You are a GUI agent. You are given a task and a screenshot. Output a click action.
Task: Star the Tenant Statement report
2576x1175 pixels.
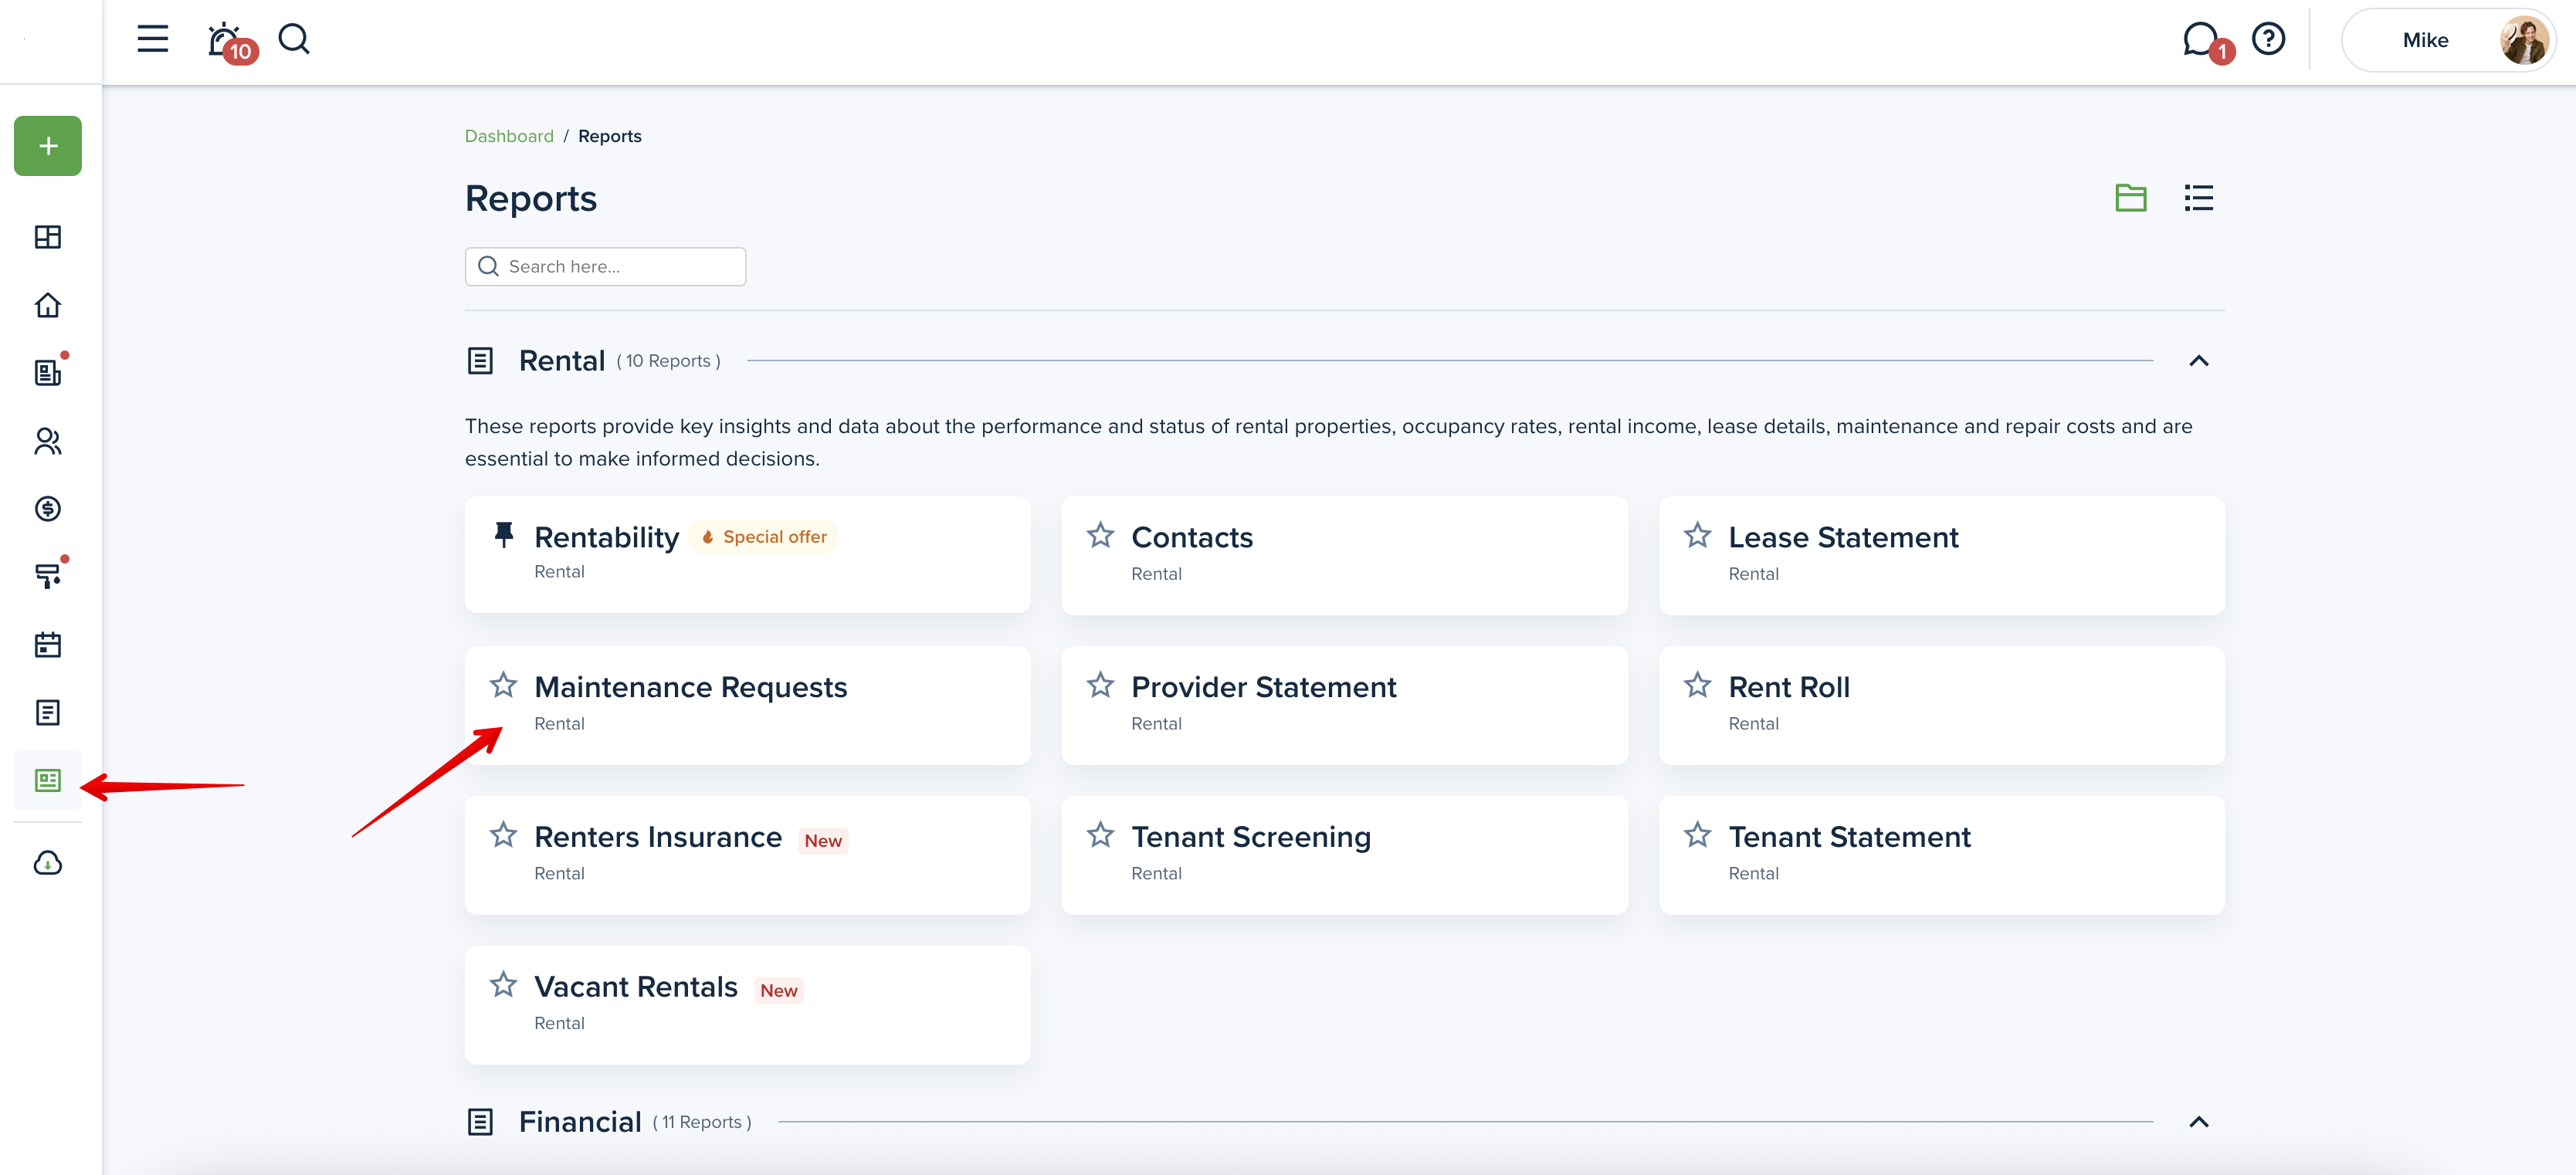(1697, 835)
